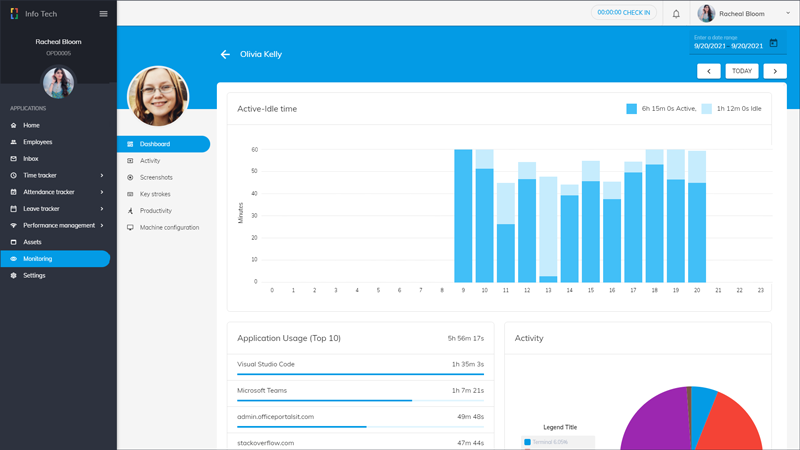Expand the Performance management submenu
800x450 pixels.
pyautogui.click(x=102, y=226)
